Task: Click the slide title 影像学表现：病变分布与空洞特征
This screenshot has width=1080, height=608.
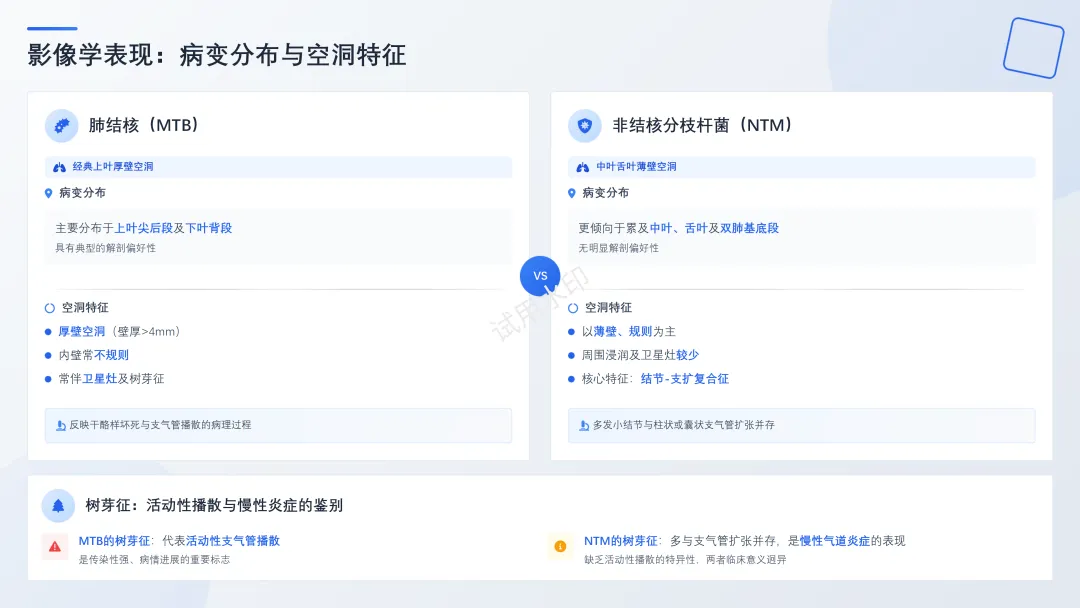Action: point(217,55)
